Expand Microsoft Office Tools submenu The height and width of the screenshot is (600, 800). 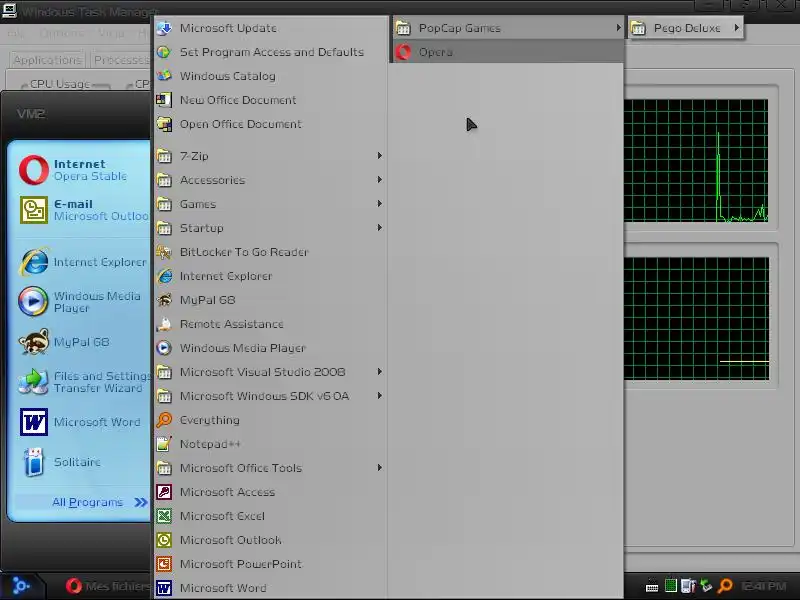(x=270, y=468)
